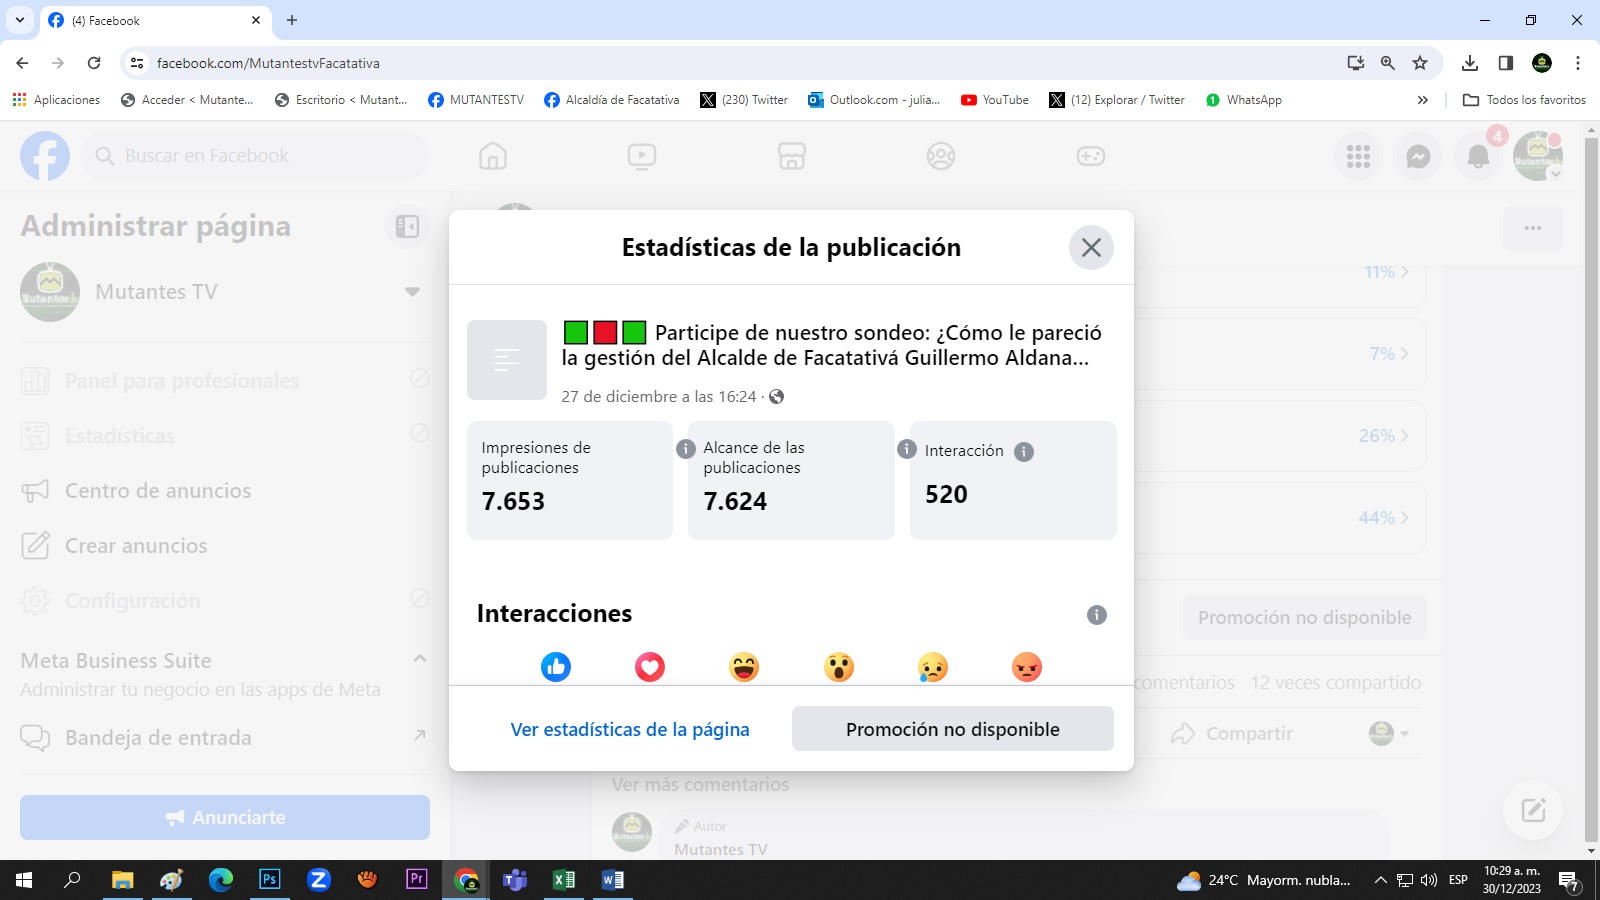Image resolution: width=1600 pixels, height=900 pixels.
Task: Click the Haha laughing reaction icon
Action: 744,667
